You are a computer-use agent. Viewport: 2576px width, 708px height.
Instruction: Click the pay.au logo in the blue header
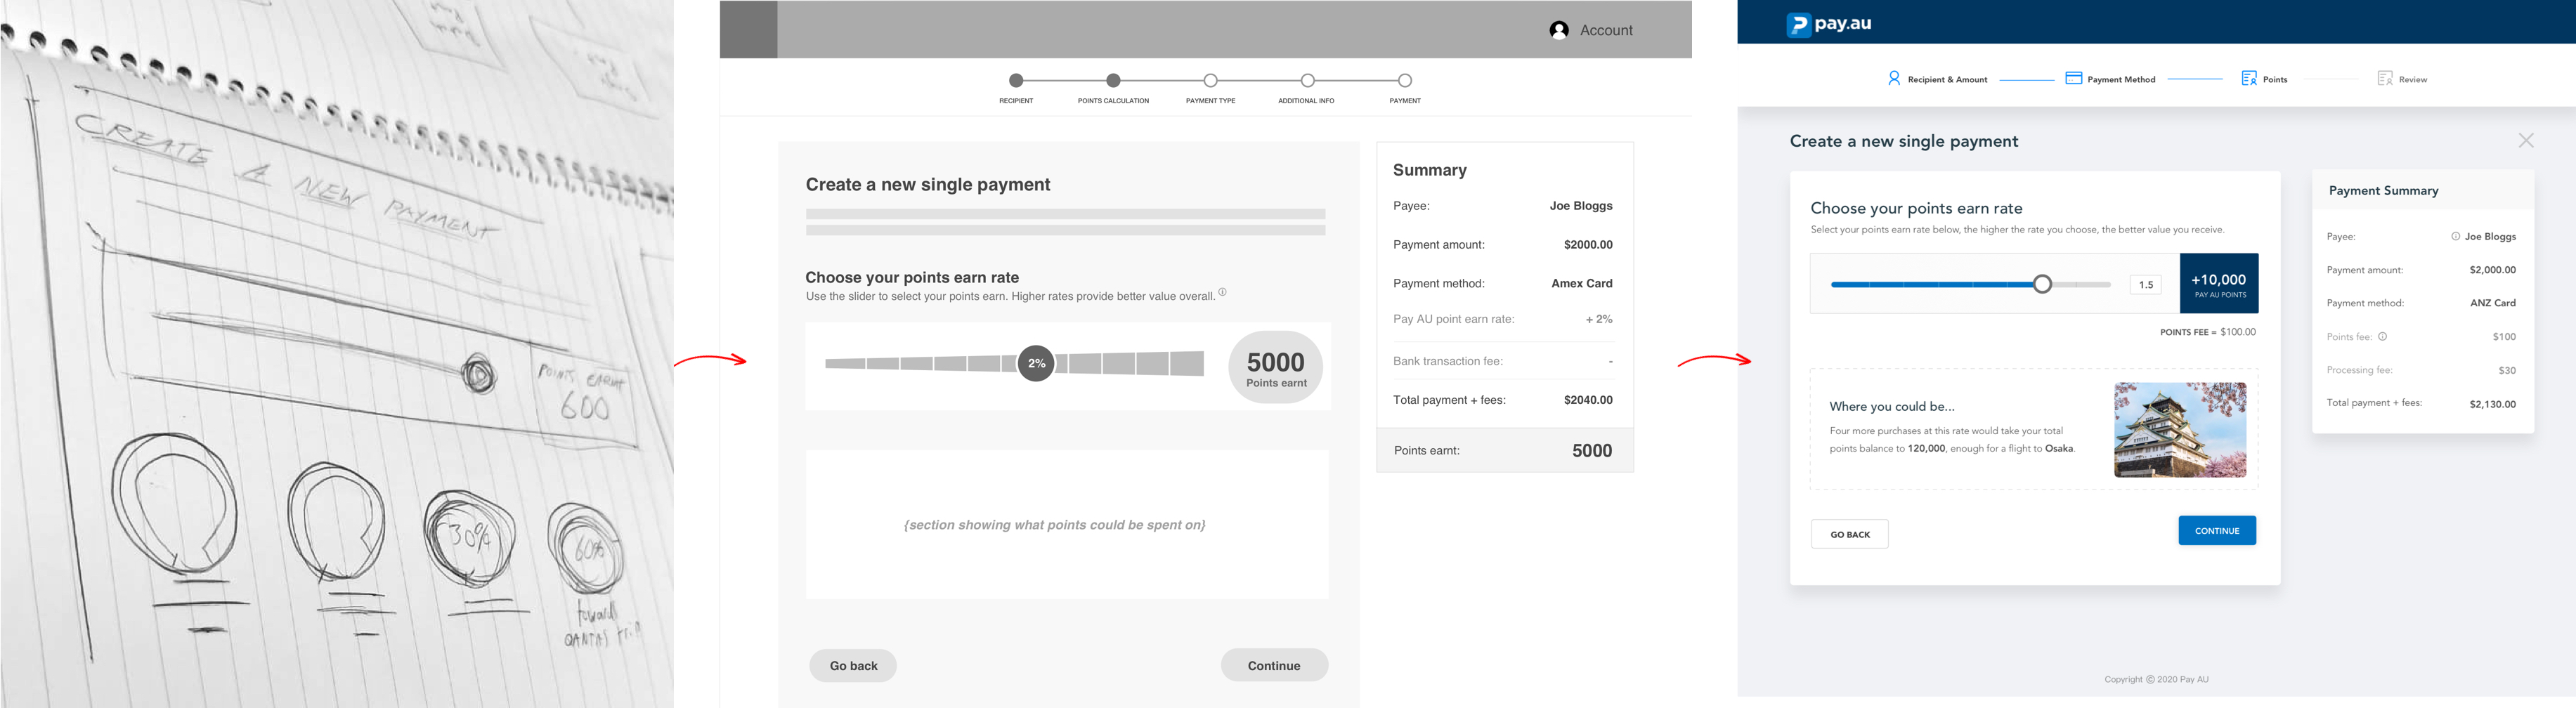click(1828, 24)
